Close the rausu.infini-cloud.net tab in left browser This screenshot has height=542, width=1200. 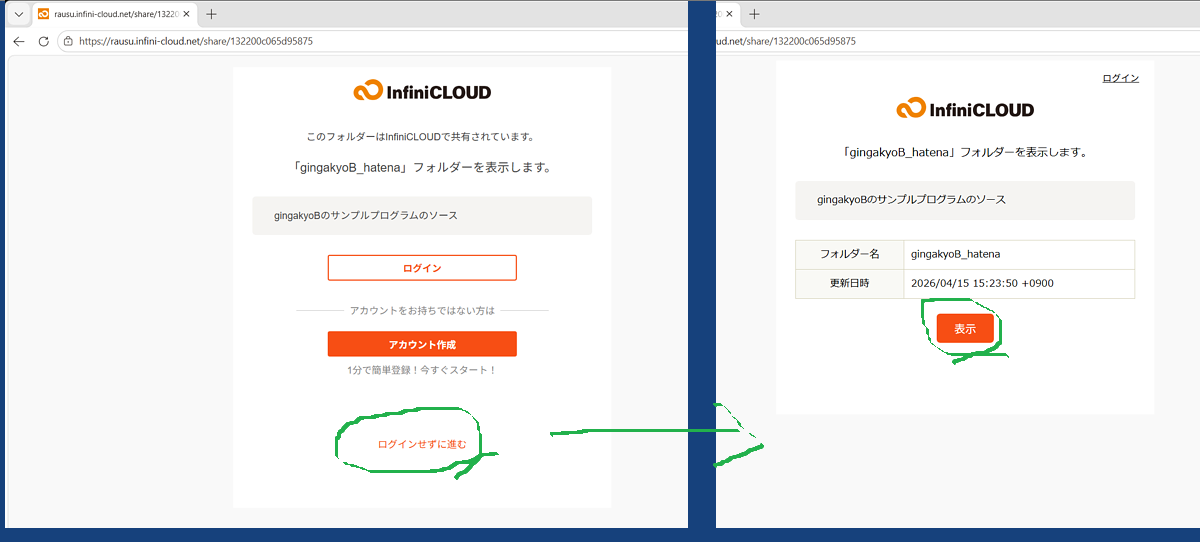click(186, 14)
